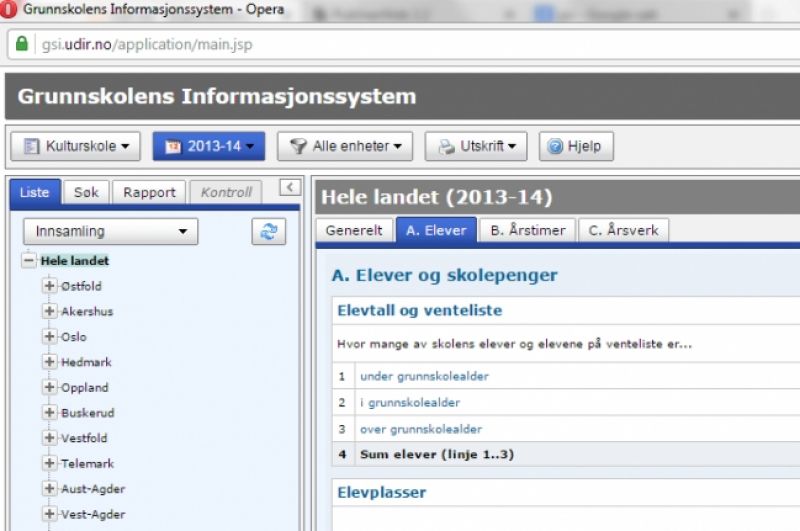Switch to the B. Årstimer tab

tap(527, 230)
